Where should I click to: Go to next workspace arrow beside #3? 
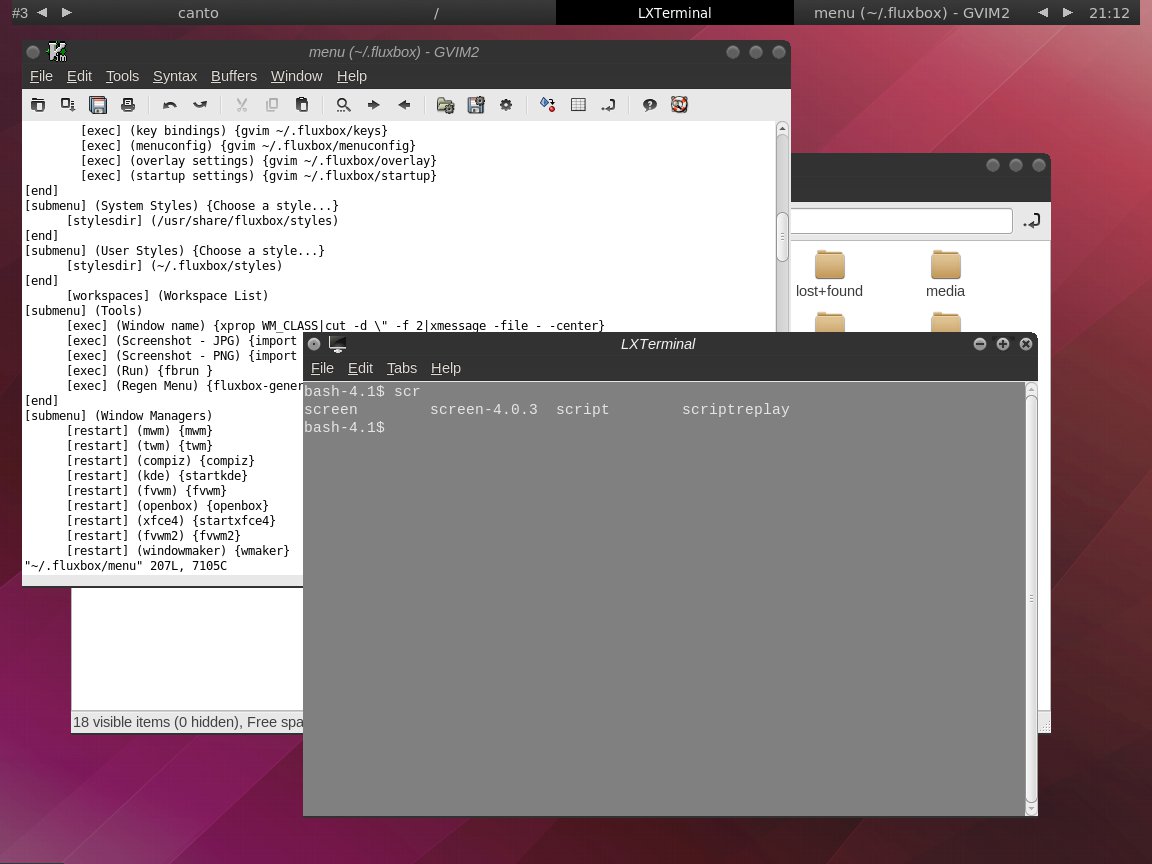point(66,12)
